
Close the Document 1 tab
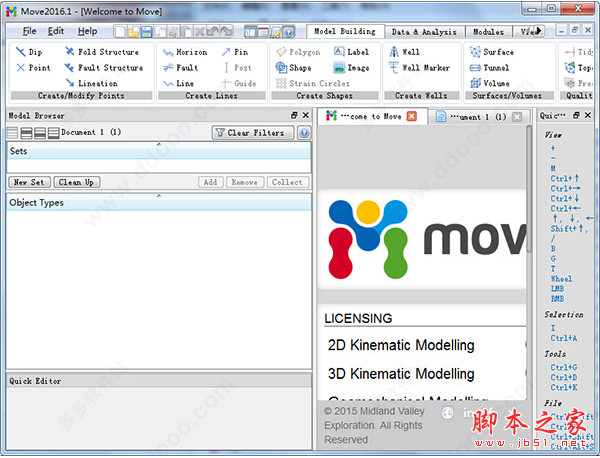[x=517, y=117]
